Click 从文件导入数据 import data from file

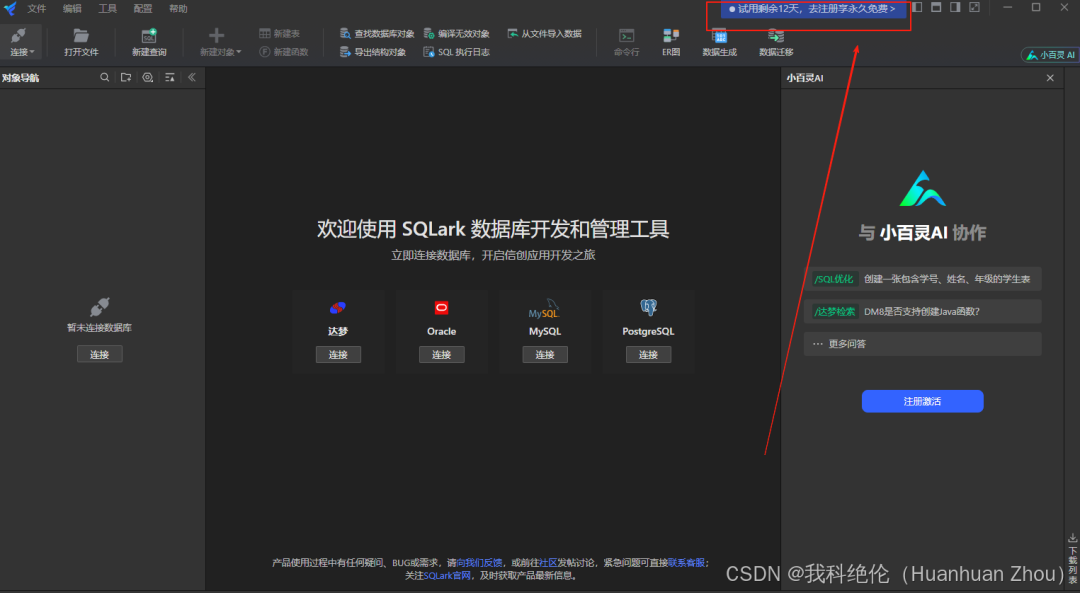544,33
